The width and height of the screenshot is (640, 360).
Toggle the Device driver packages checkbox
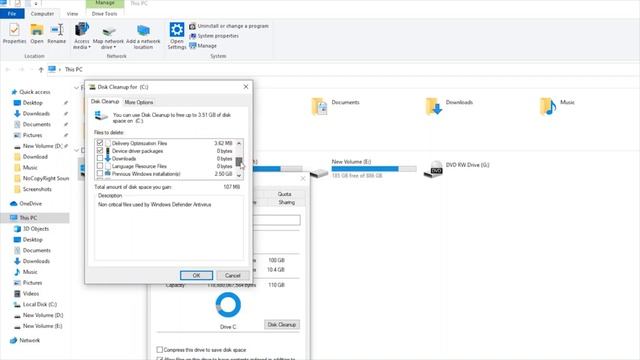coord(100,151)
